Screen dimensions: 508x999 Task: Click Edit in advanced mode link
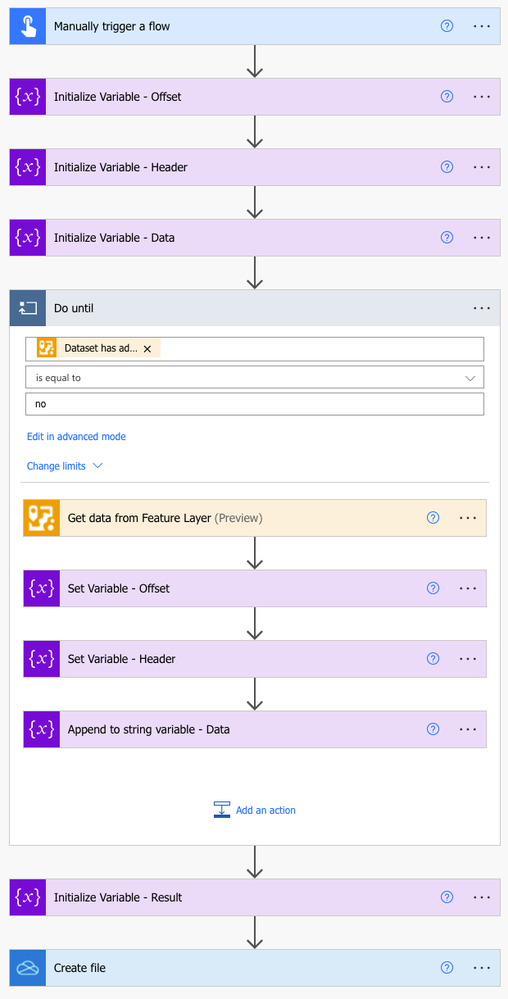(76, 436)
